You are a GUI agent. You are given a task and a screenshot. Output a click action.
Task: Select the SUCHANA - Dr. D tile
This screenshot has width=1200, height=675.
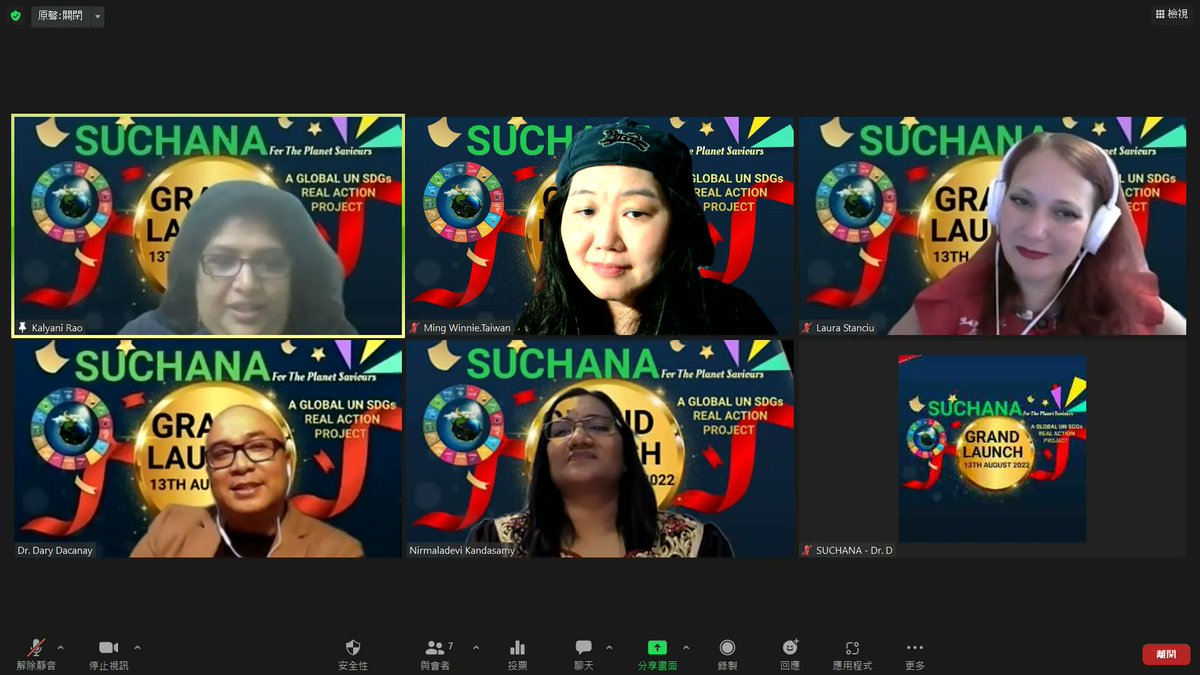pyautogui.click(x=992, y=448)
